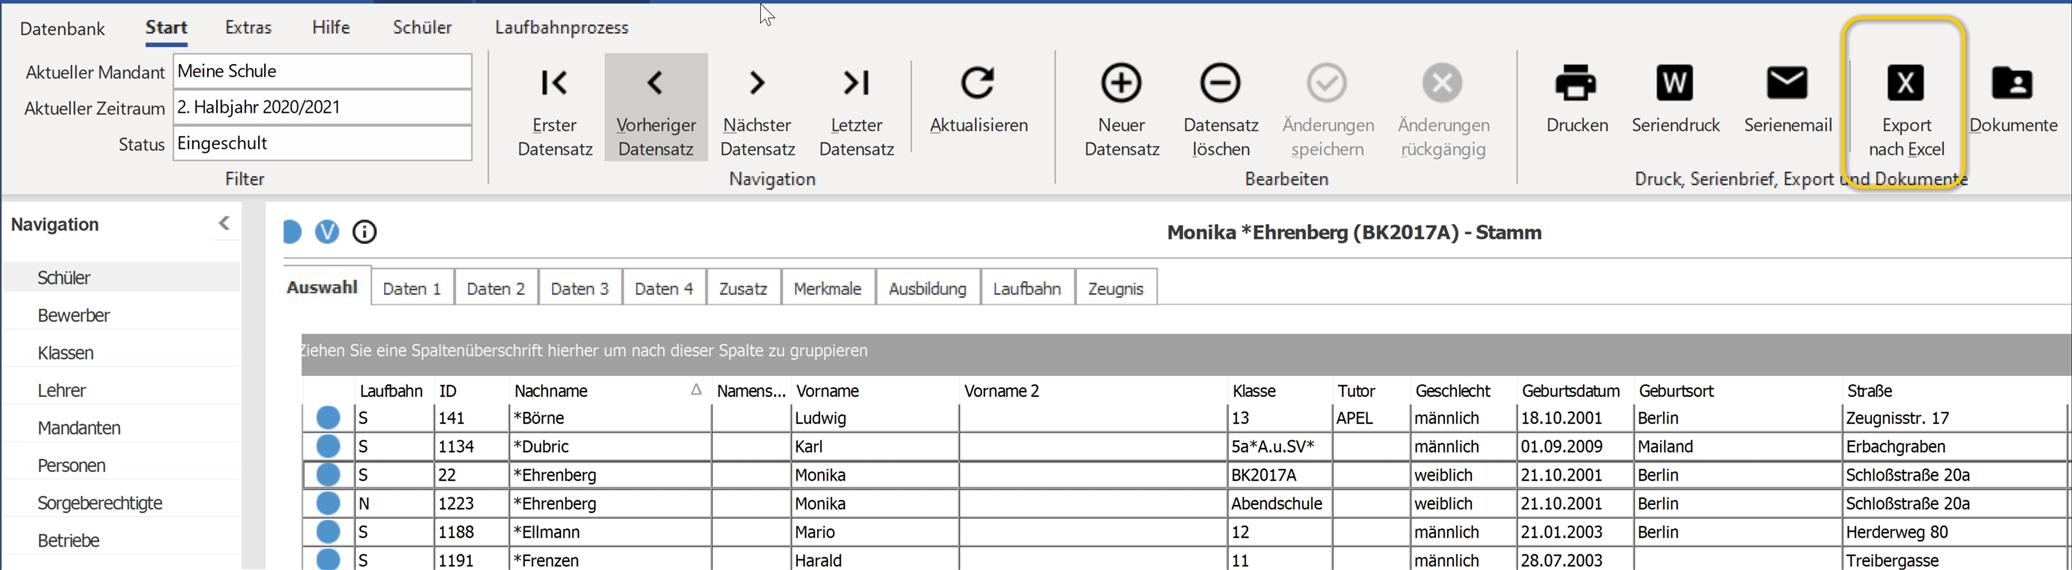Screen dimensions: 2072x570
Task: Select the Auswahl tab
Action: click(x=322, y=288)
